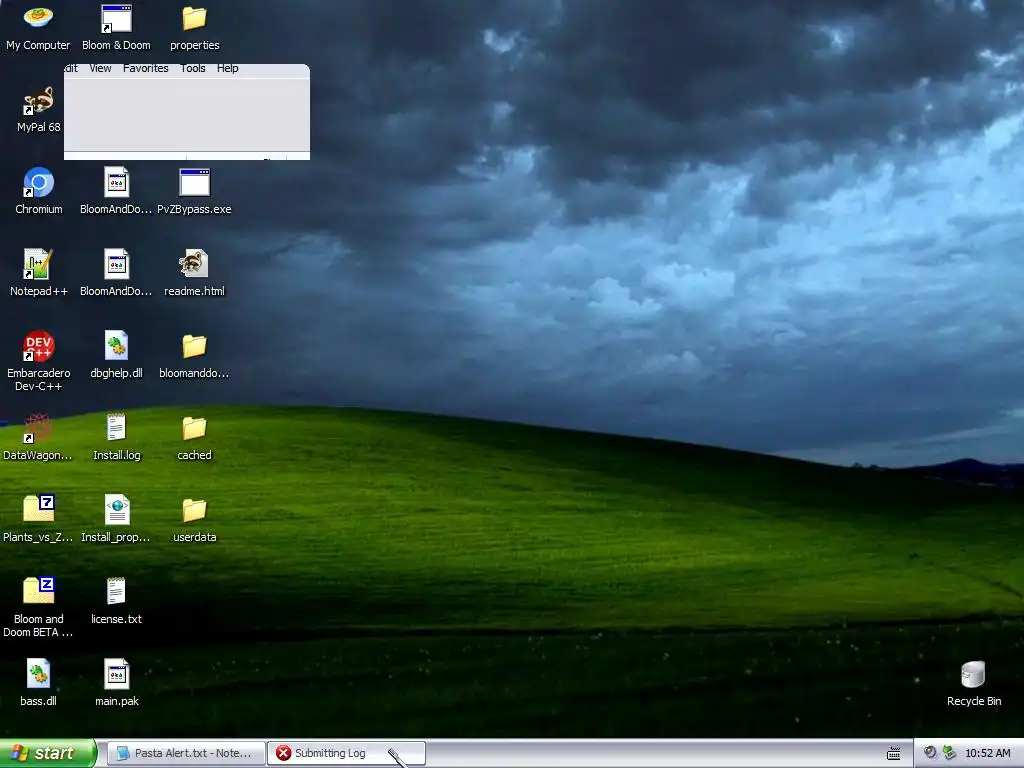Open the Start menu
Viewport: 1024px width, 768px height.
48,753
